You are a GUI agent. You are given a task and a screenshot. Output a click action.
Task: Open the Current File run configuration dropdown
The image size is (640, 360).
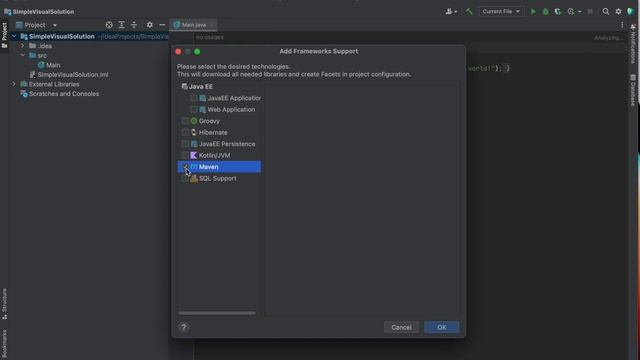(x=501, y=11)
